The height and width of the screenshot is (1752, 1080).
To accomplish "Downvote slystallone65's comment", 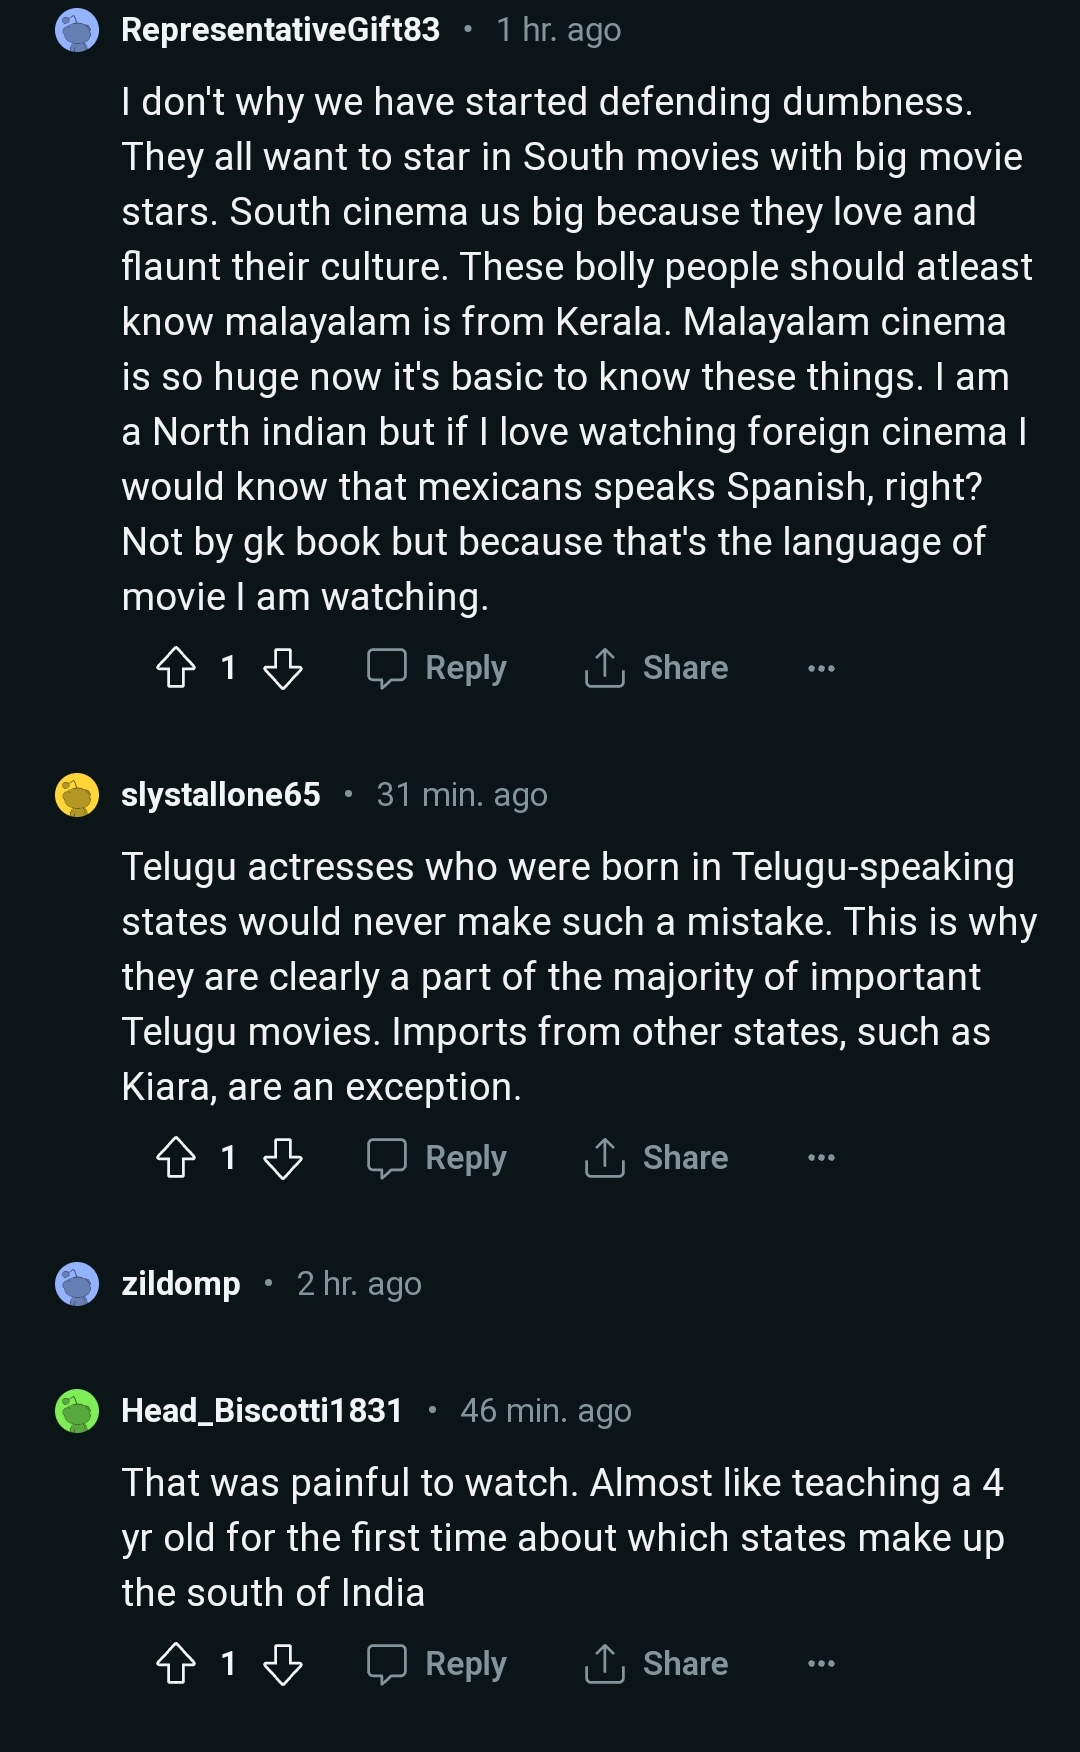I will (x=283, y=1158).
